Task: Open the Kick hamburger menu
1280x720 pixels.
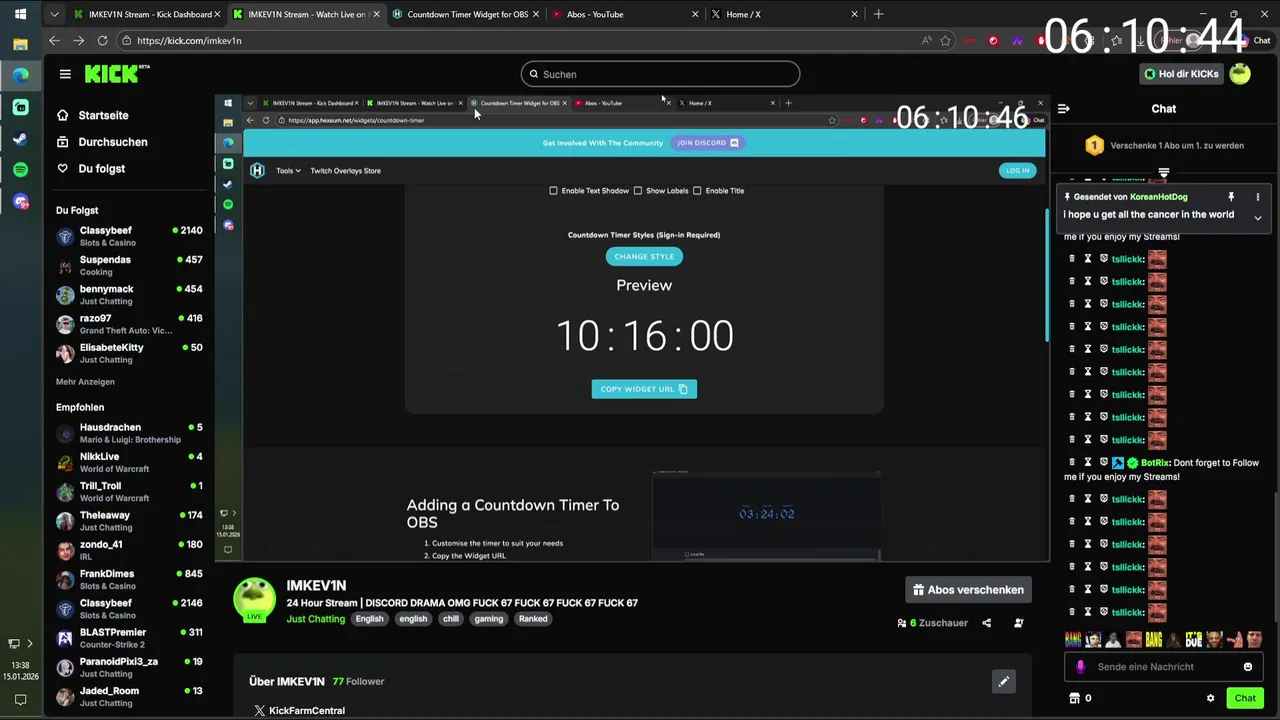Action: point(65,74)
